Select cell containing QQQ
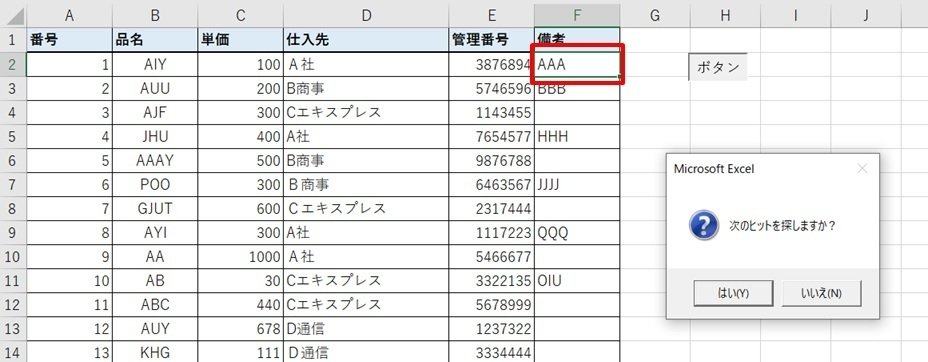Viewport: 928px width, 362px height. tap(577, 232)
